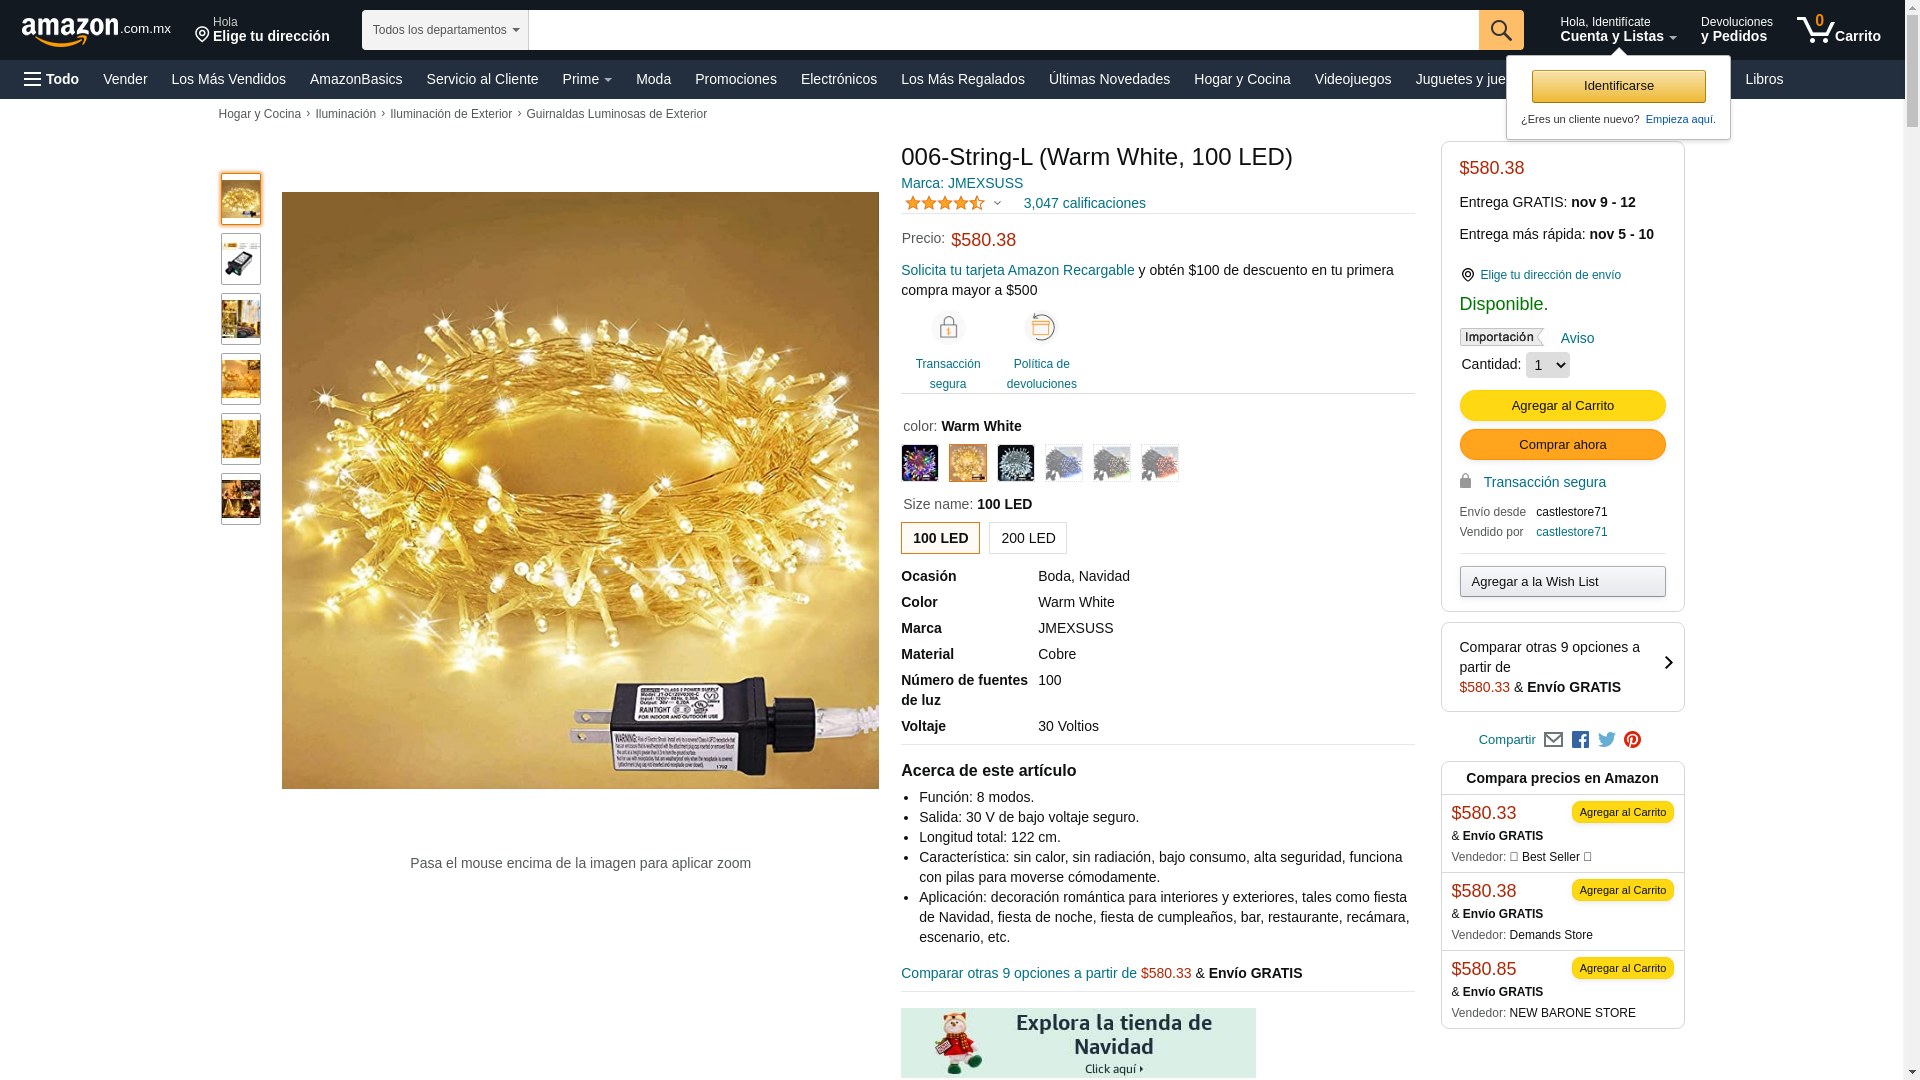Select the 200 LED size option
Screen dimensions: 1920x1080
pos(1028,538)
